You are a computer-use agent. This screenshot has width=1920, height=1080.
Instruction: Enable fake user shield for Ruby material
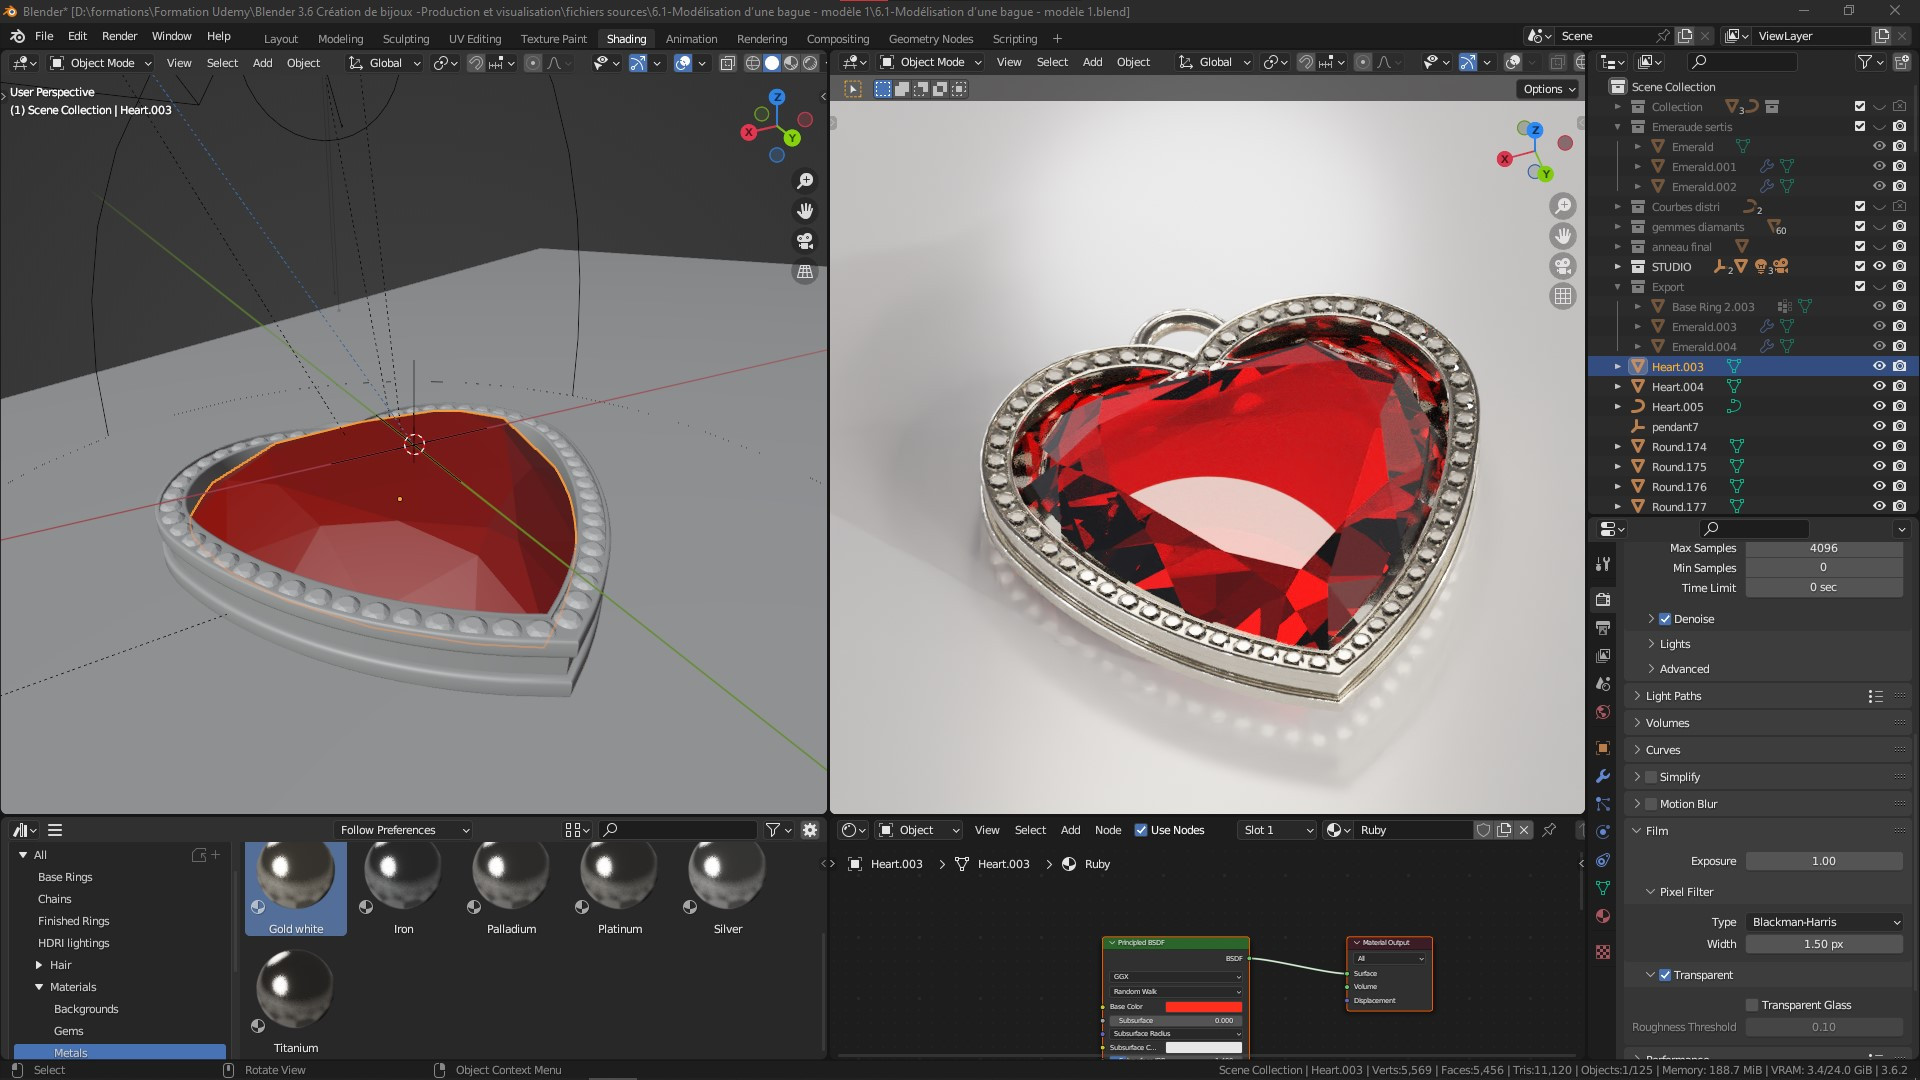pos(1484,830)
